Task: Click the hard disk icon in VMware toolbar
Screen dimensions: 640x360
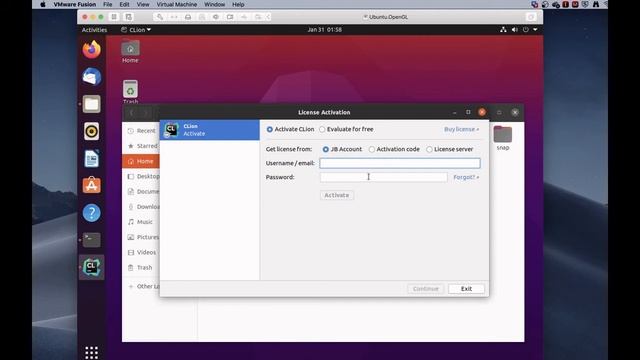Action: click(188, 17)
